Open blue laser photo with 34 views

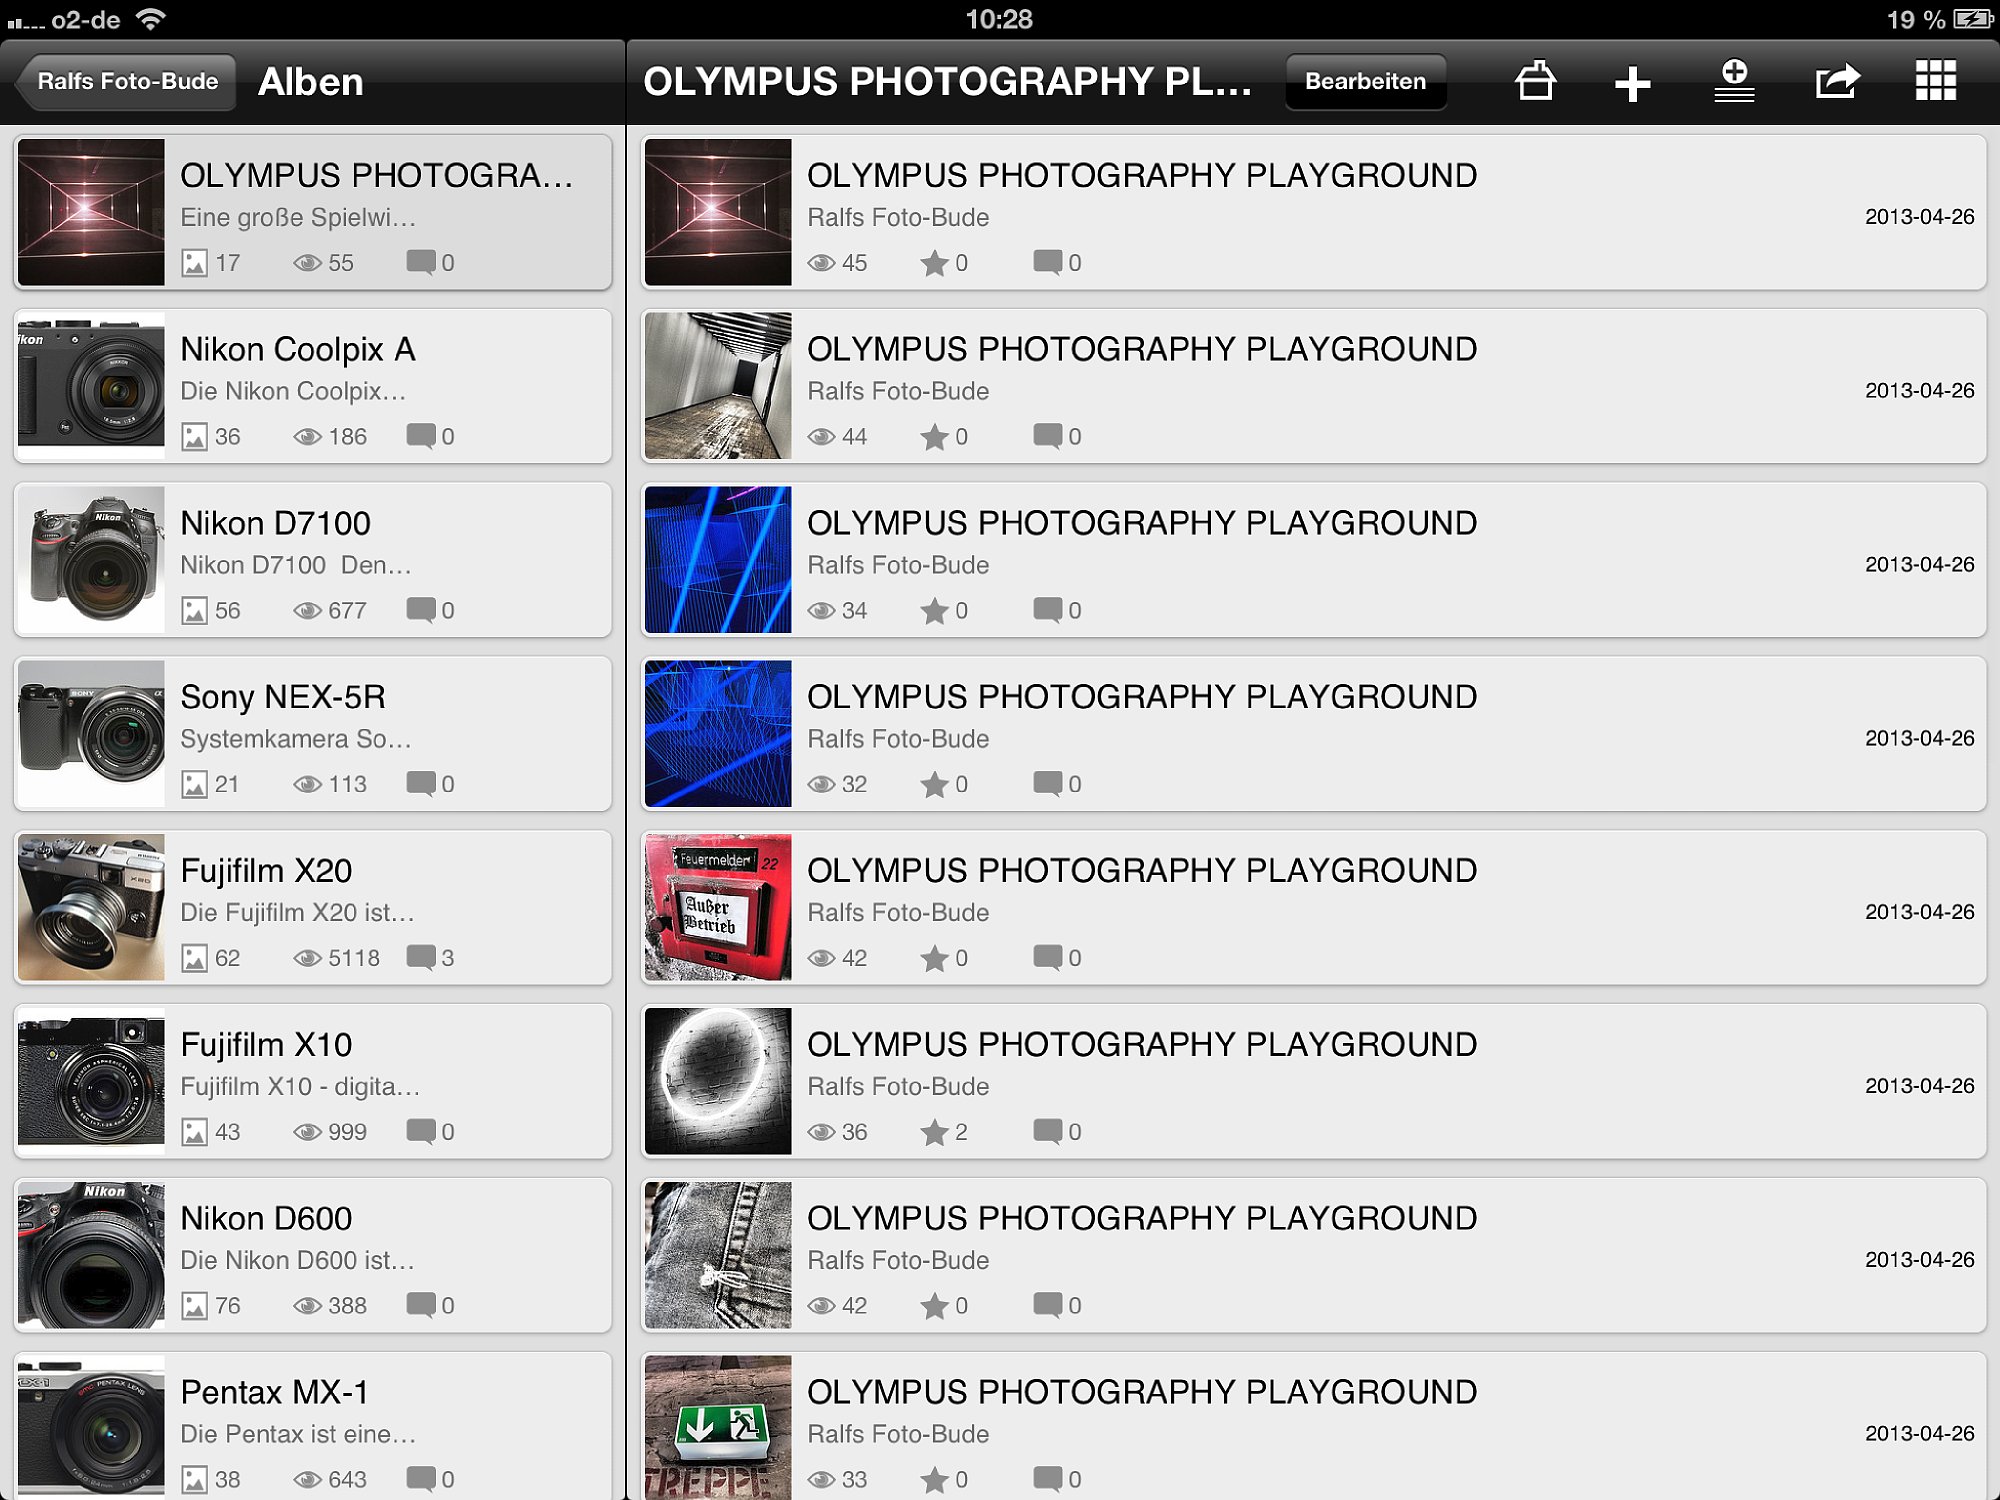[x=1313, y=560]
